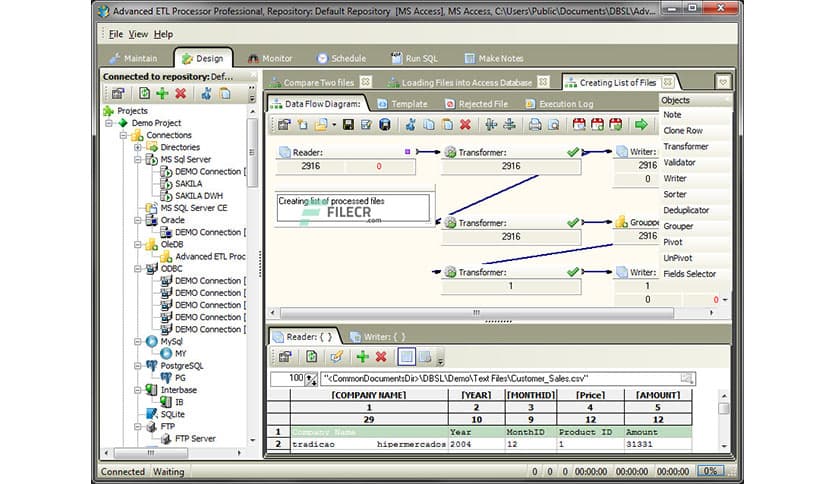
Task: Switch to the Run SQL tab
Action: point(414,58)
